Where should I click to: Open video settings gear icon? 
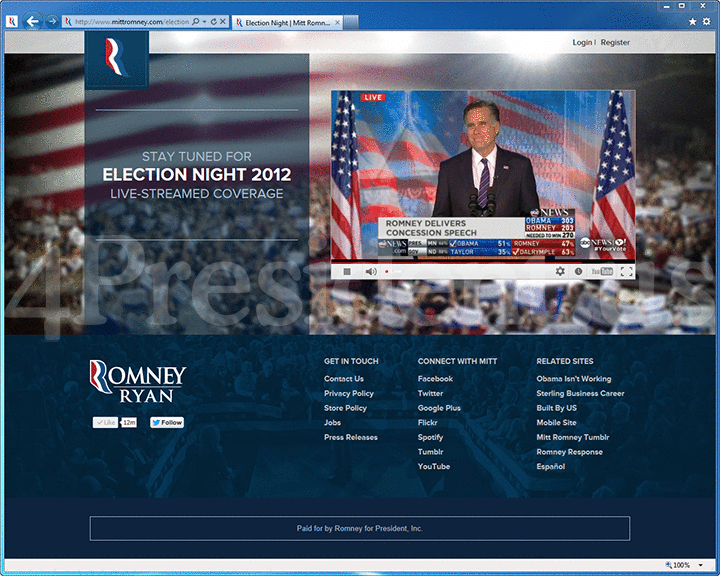click(560, 271)
